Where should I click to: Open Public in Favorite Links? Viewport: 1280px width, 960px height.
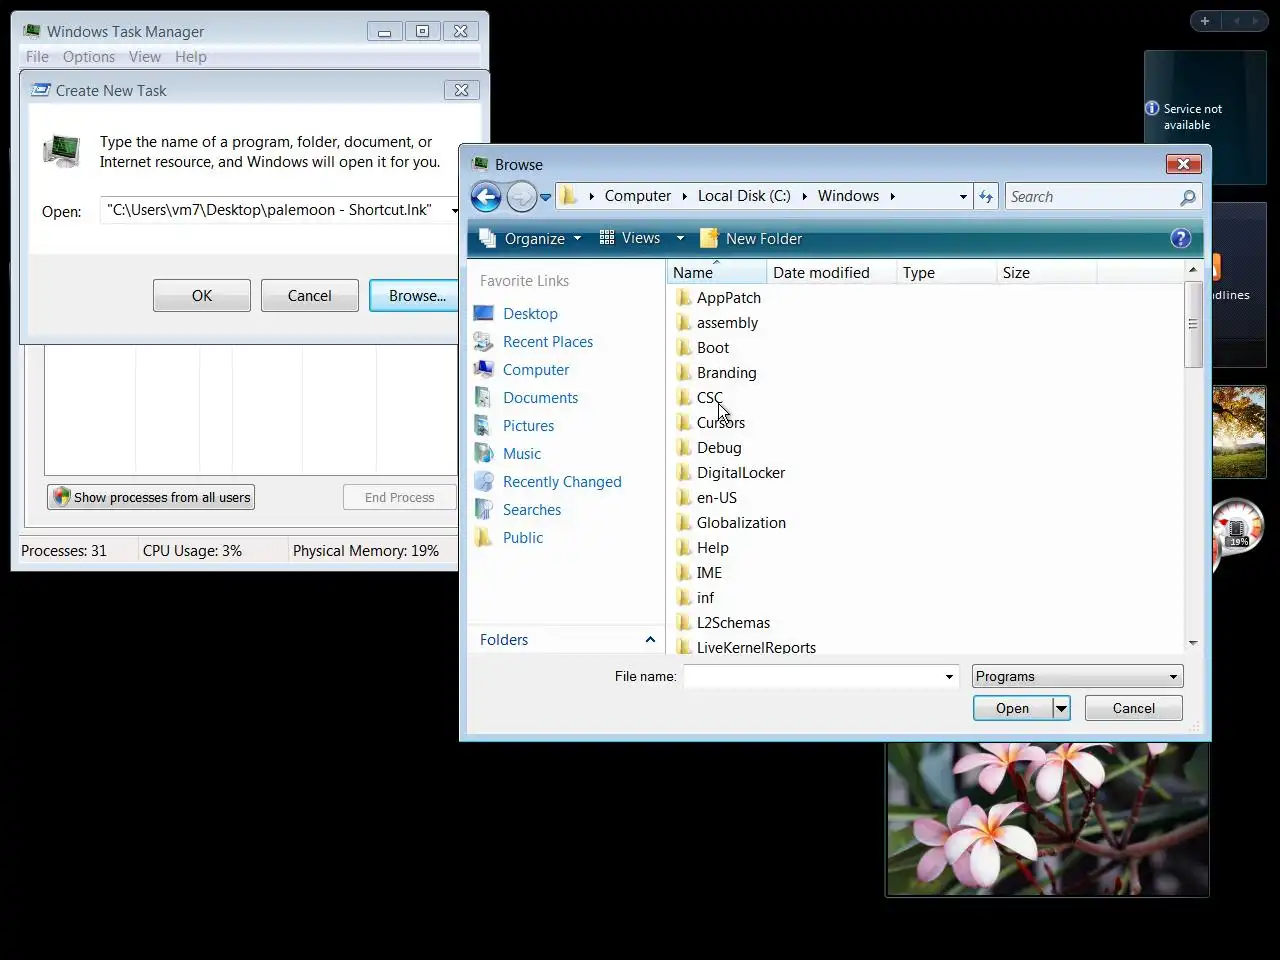(523, 538)
